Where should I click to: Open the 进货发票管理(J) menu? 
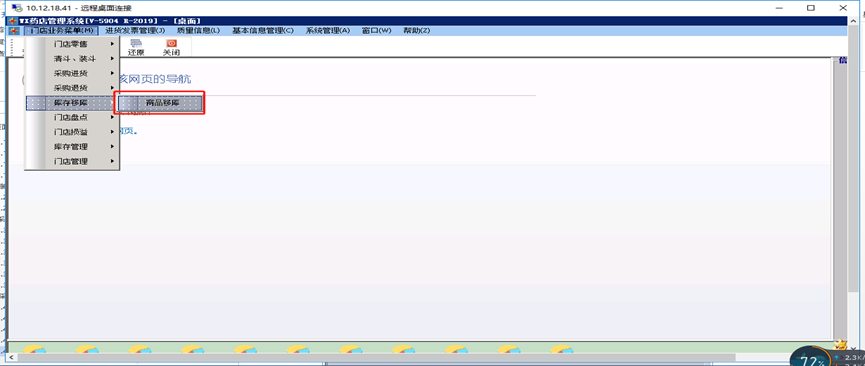tap(135, 30)
